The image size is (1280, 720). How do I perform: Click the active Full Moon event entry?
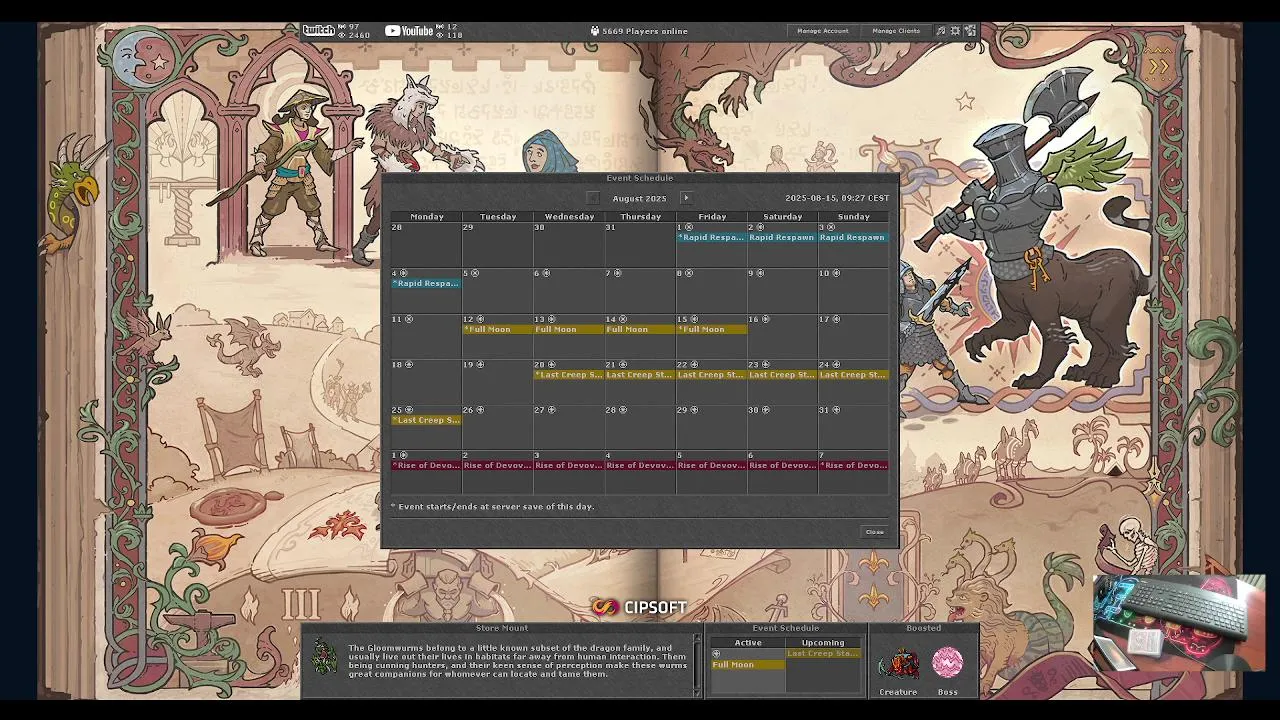tap(748, 664)
